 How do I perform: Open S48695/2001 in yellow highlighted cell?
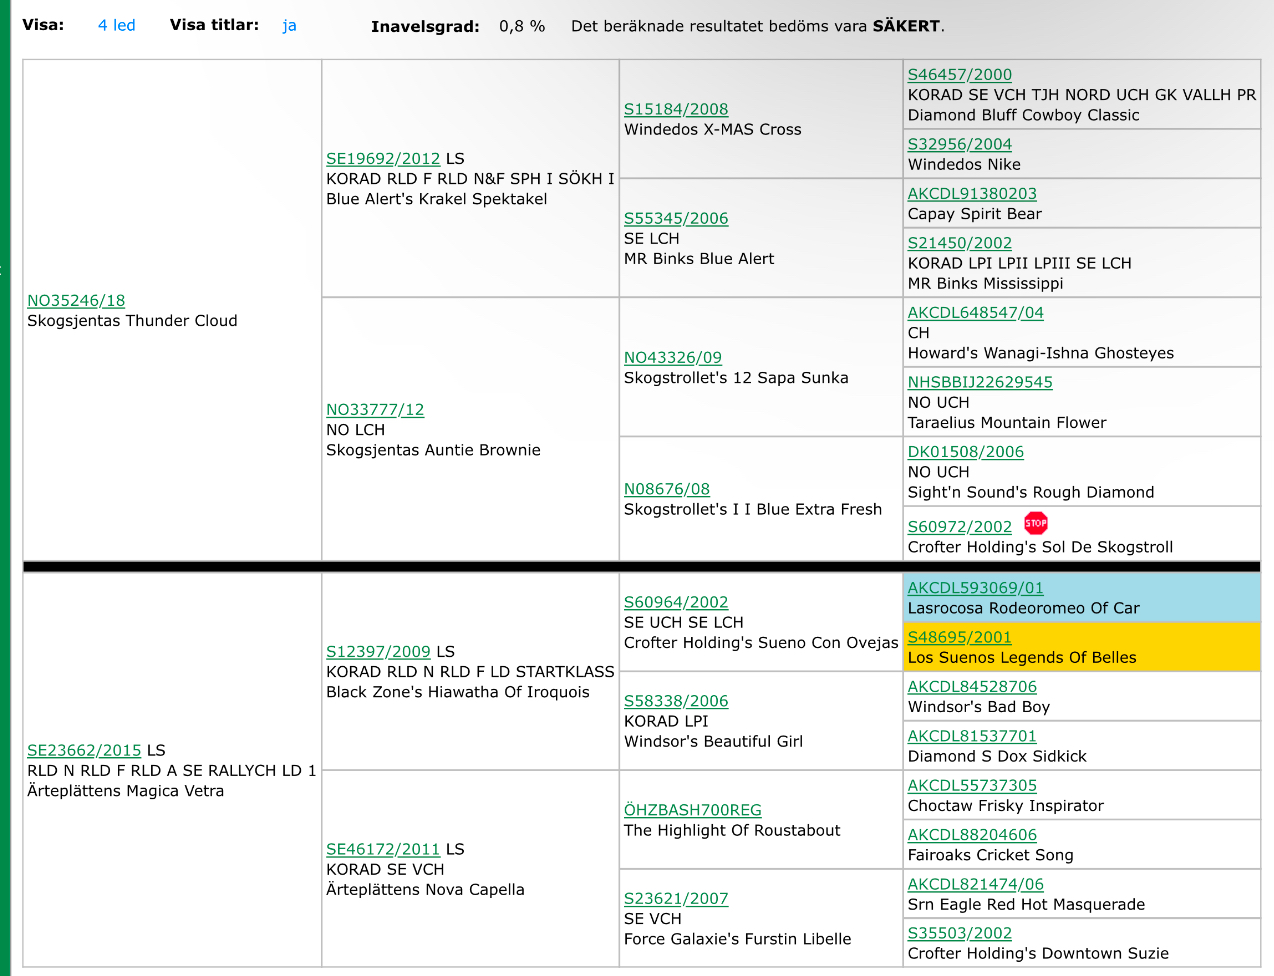tap(959, 638)
